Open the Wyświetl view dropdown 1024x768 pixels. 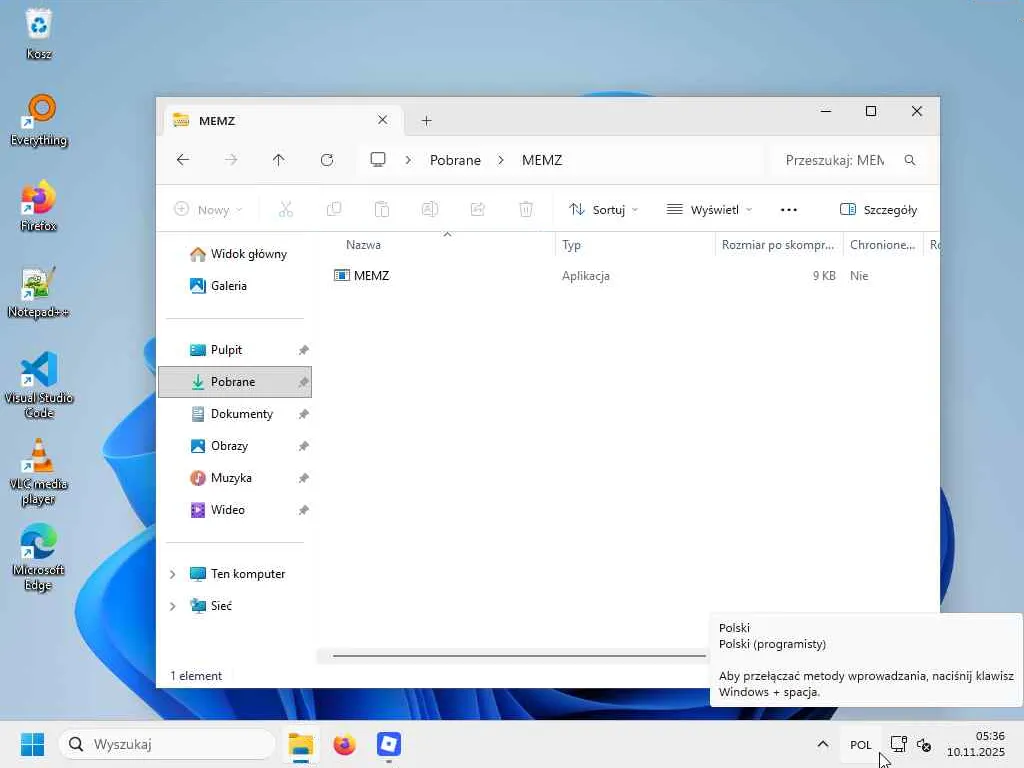[x=710, y=210]
